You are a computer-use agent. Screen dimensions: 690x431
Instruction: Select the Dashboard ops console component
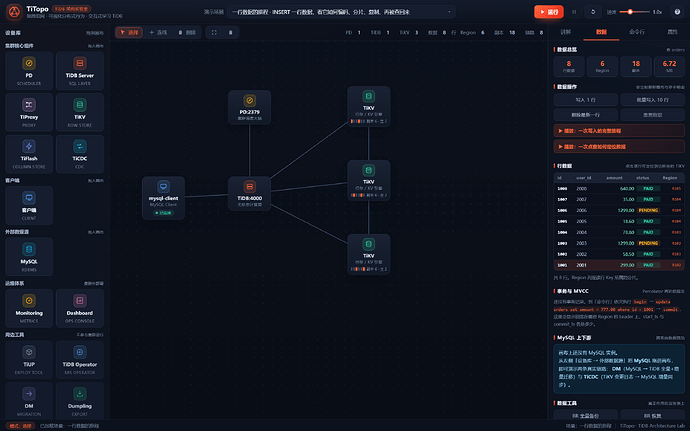click(80, 308)
